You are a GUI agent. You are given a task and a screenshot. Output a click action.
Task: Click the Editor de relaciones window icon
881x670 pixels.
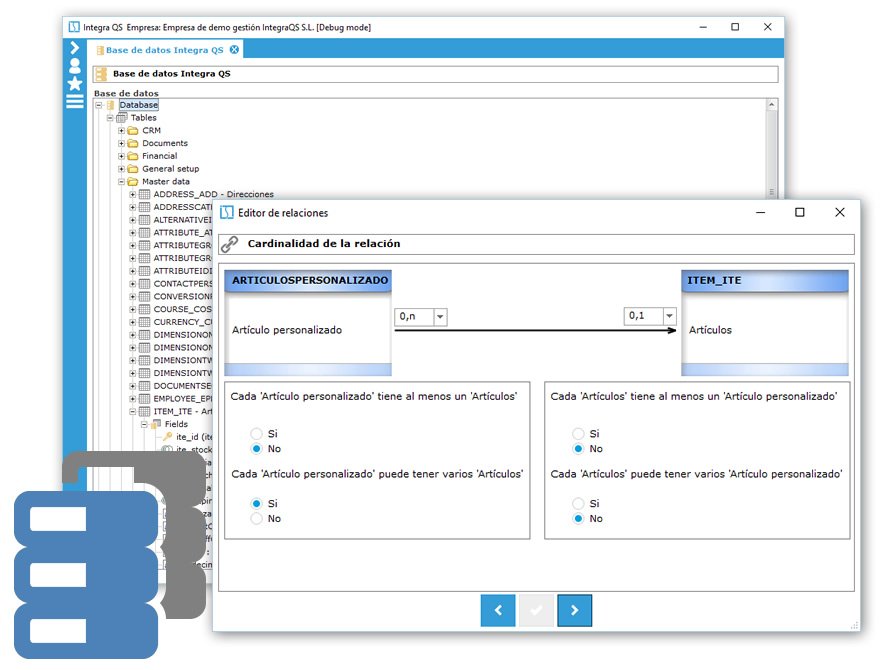226,213
